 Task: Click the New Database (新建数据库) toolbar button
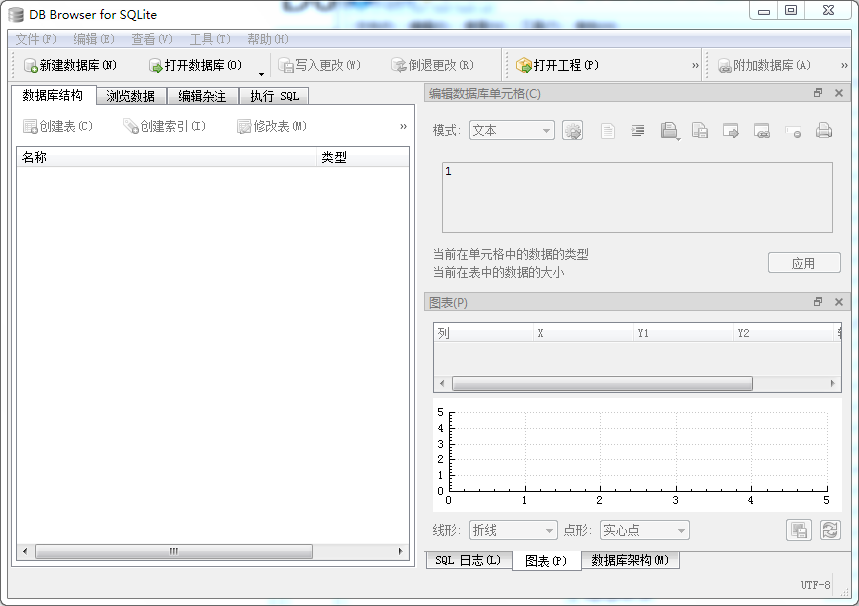click(x=70, y=65)
